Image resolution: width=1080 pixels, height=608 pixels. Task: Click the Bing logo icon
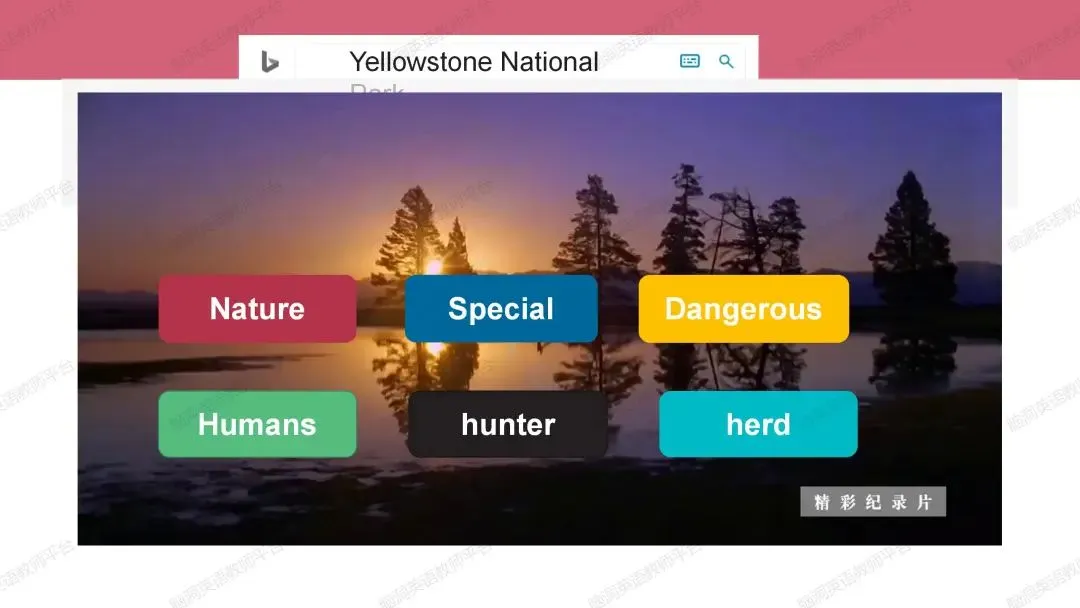269,62
